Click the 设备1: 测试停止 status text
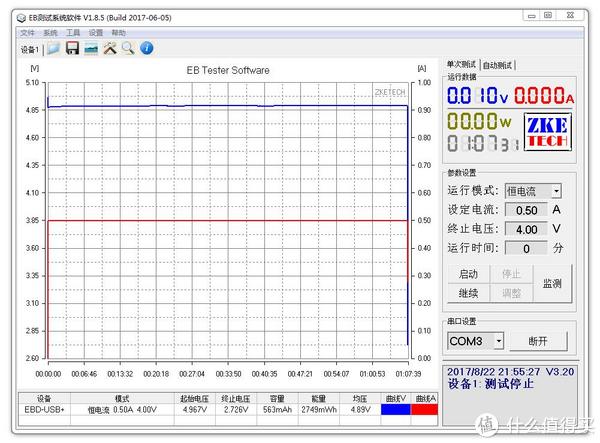This screenshot has width=600, height=443. click(x=491, y=384)
